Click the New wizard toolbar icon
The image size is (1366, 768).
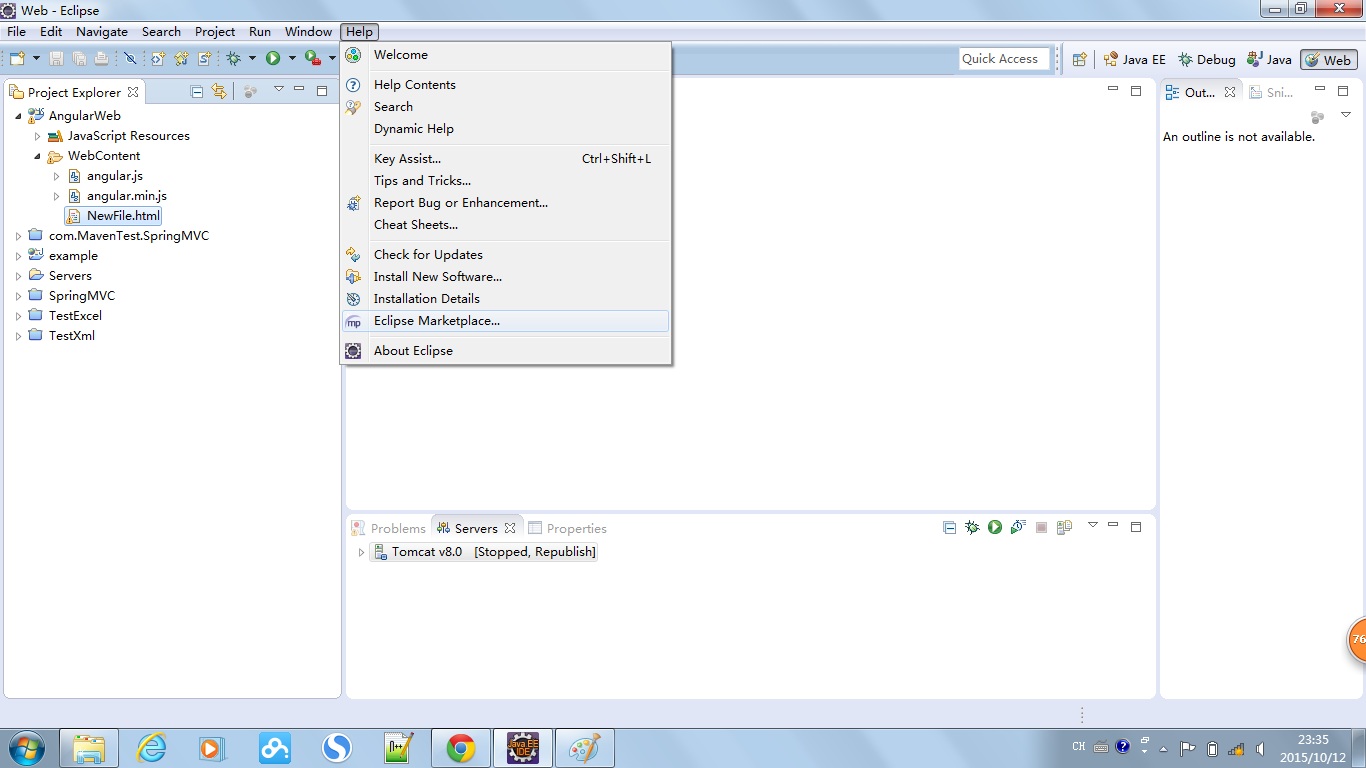coord(17,59)
